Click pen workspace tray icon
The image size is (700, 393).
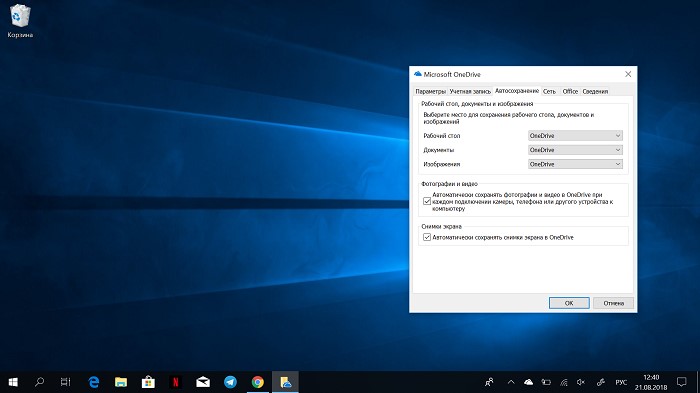[x=600, y=382]
